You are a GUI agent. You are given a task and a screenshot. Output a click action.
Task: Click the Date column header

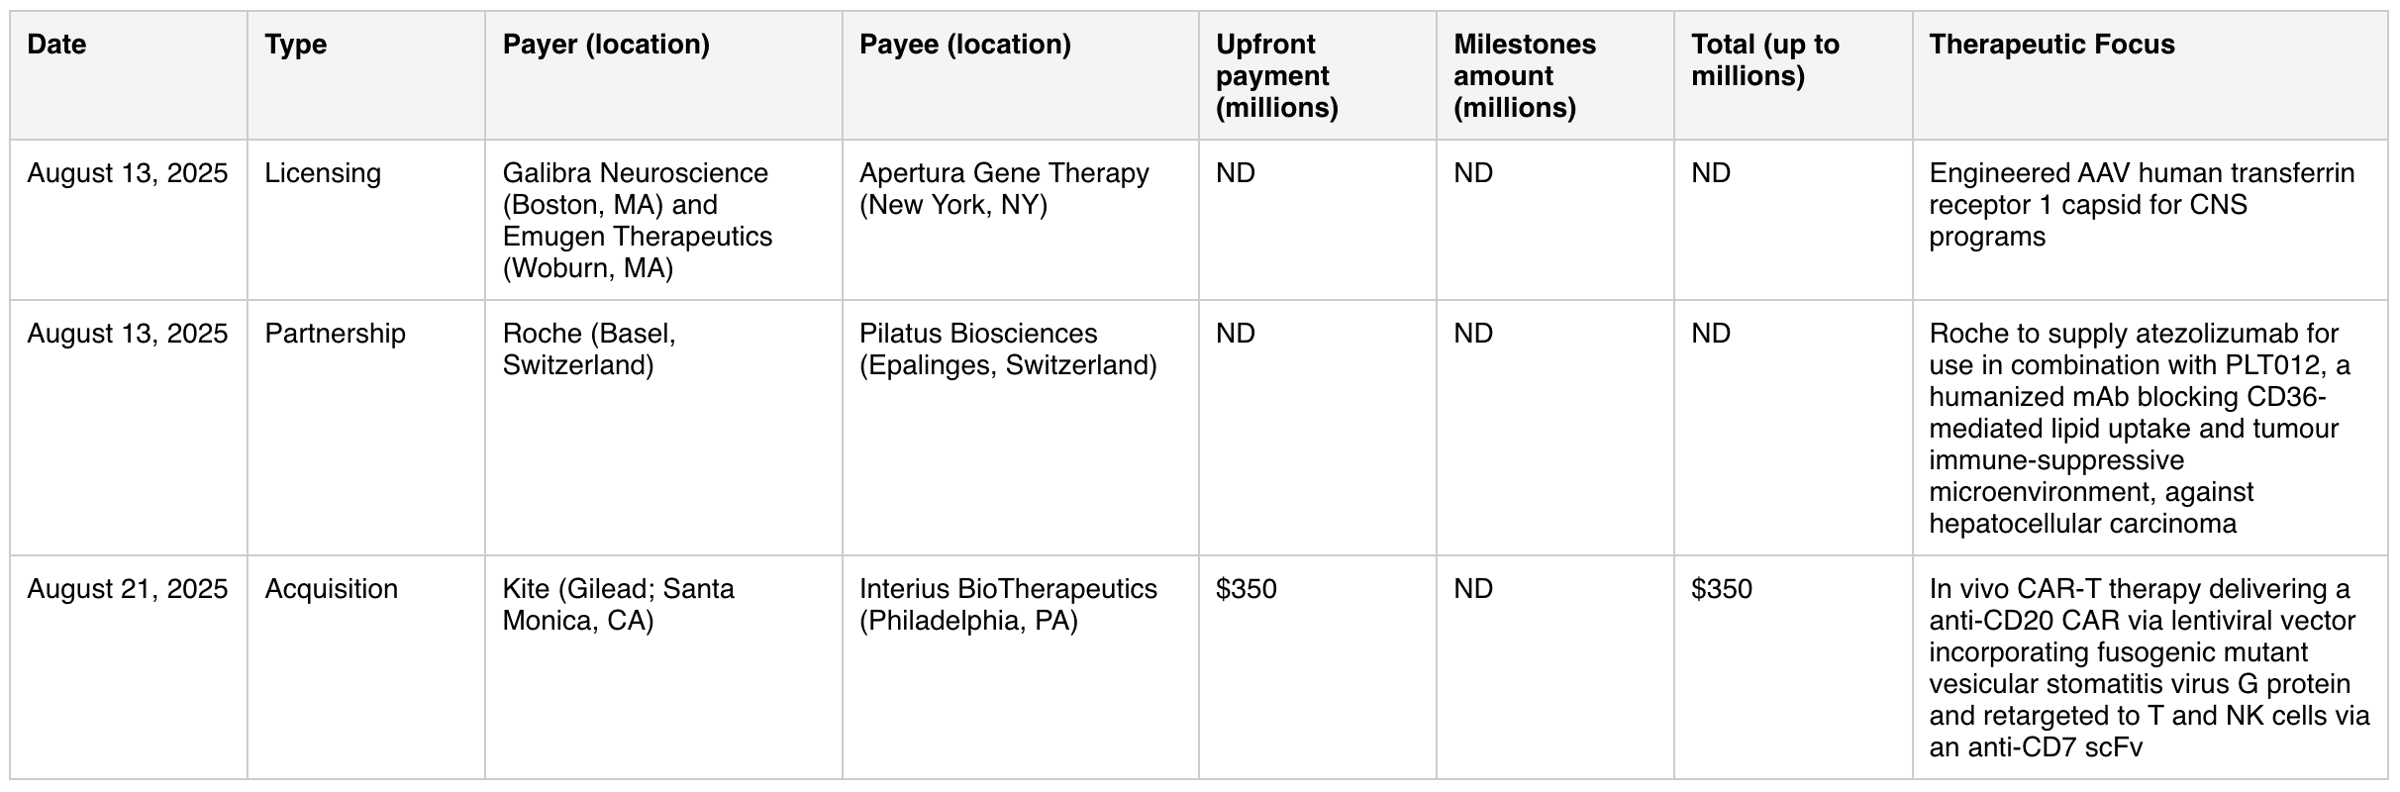pyautogui.click(x=57, y=45)
